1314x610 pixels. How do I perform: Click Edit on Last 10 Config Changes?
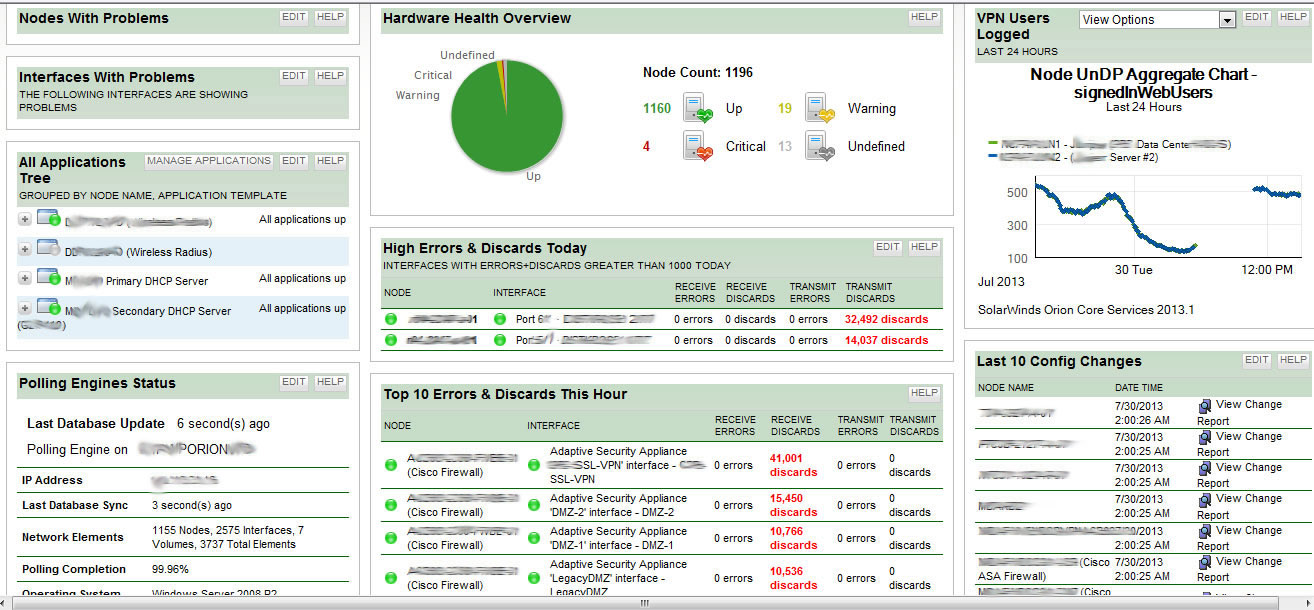tap(1257, 360)
